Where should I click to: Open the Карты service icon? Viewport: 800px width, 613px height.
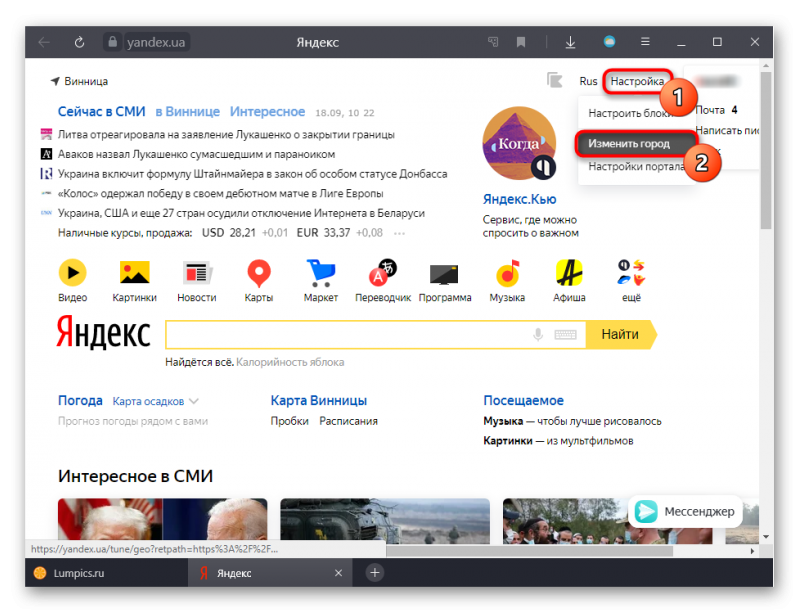(x=259, y=273)
